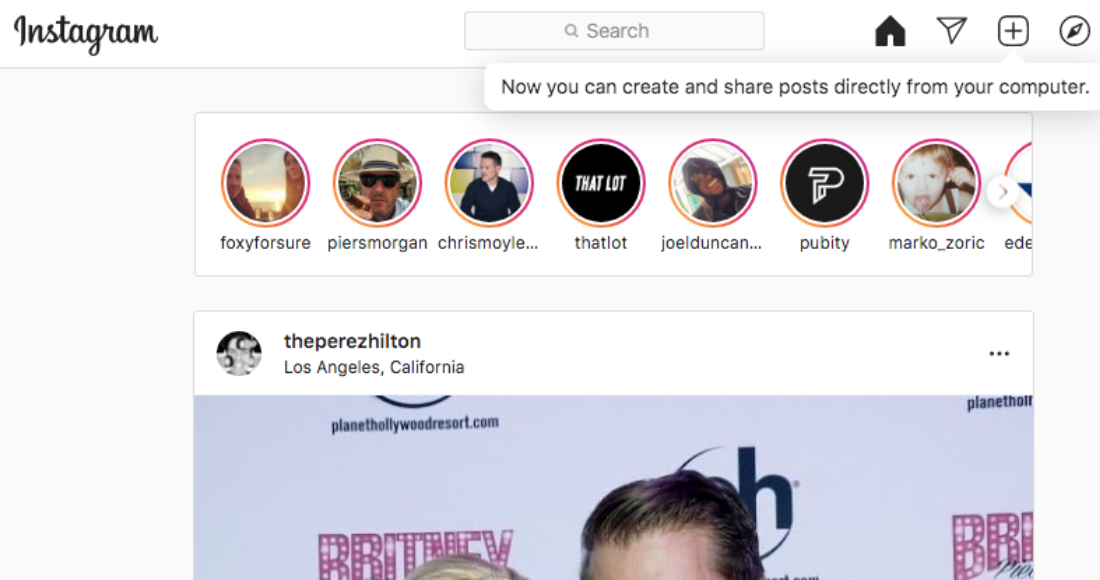
Task: Open Explore compass icon
Action: click(1074, 31)
